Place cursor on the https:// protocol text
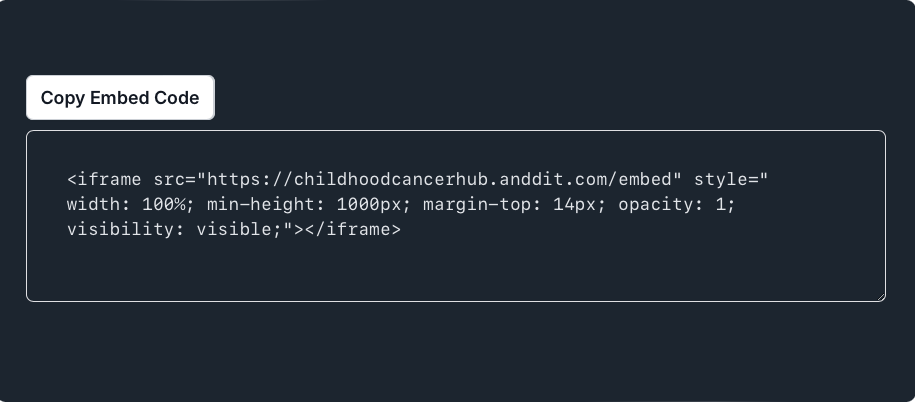This screenshot has width=915, height=402. click(x=250, y=179)
